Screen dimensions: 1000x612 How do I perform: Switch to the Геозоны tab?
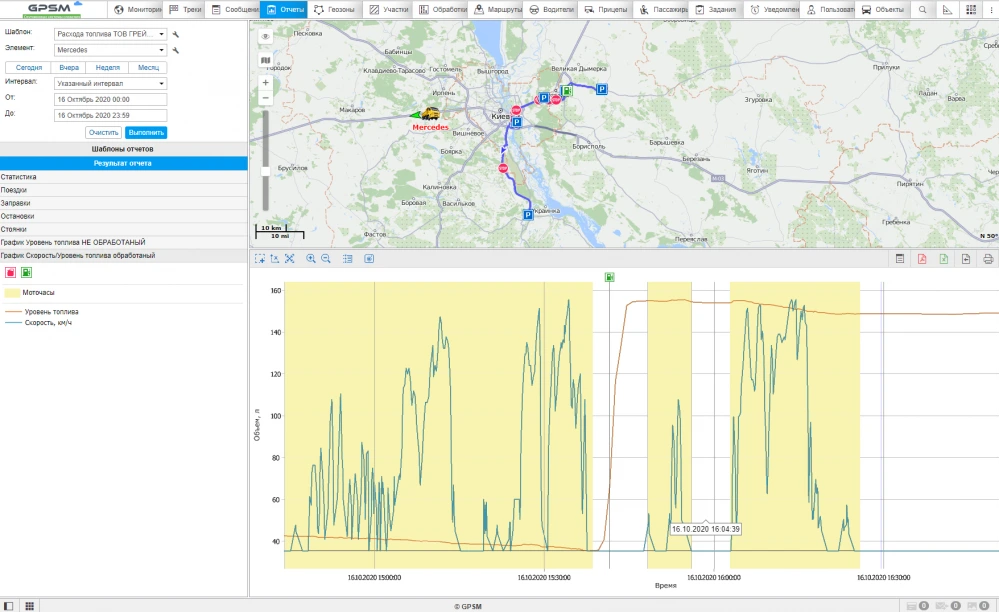point(334,10)
